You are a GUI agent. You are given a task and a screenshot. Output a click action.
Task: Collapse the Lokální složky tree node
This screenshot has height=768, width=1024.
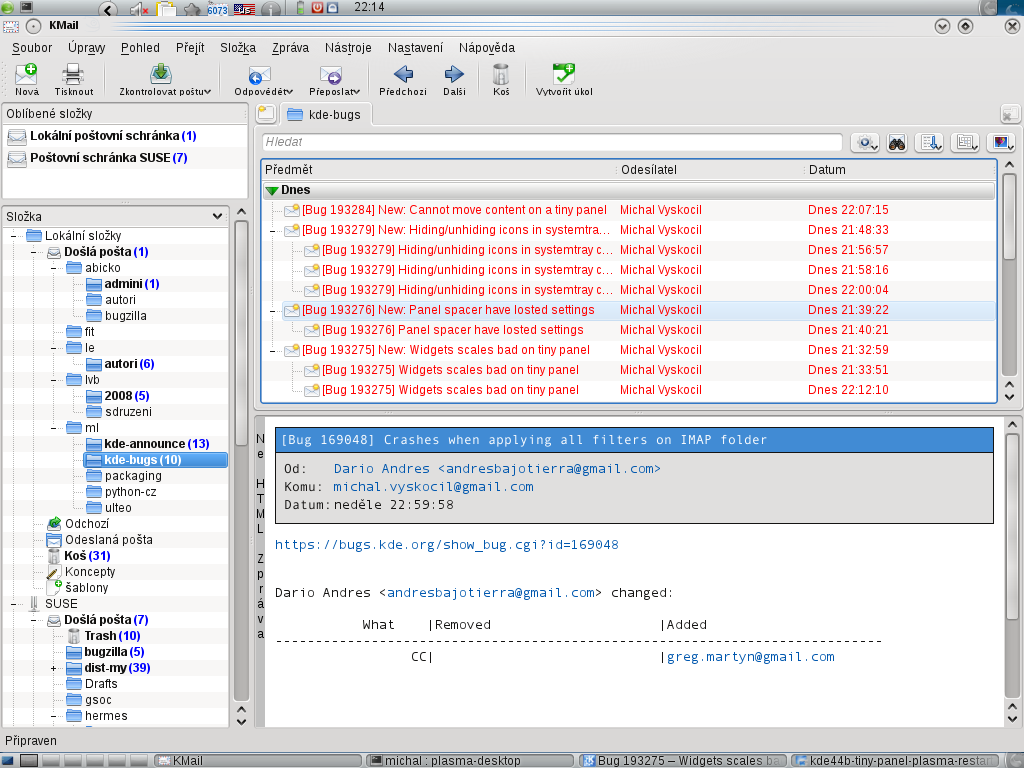(13, 236)
